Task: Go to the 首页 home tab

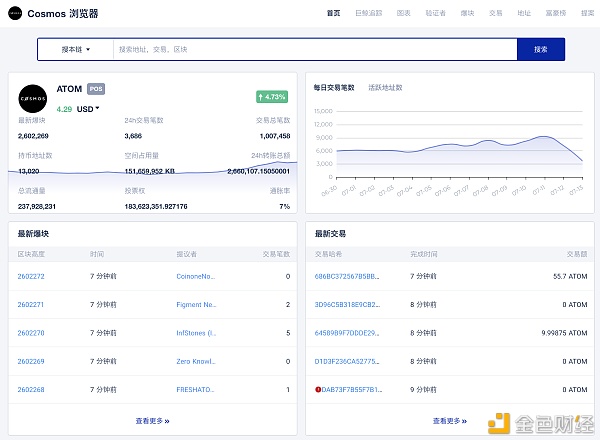Action: tap(333, 13)
